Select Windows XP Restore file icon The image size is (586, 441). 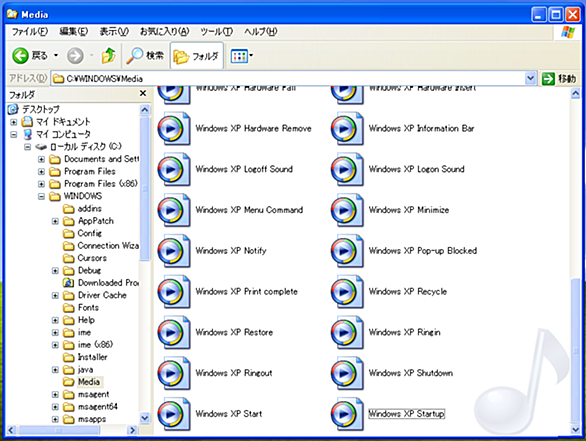point(174,332)
